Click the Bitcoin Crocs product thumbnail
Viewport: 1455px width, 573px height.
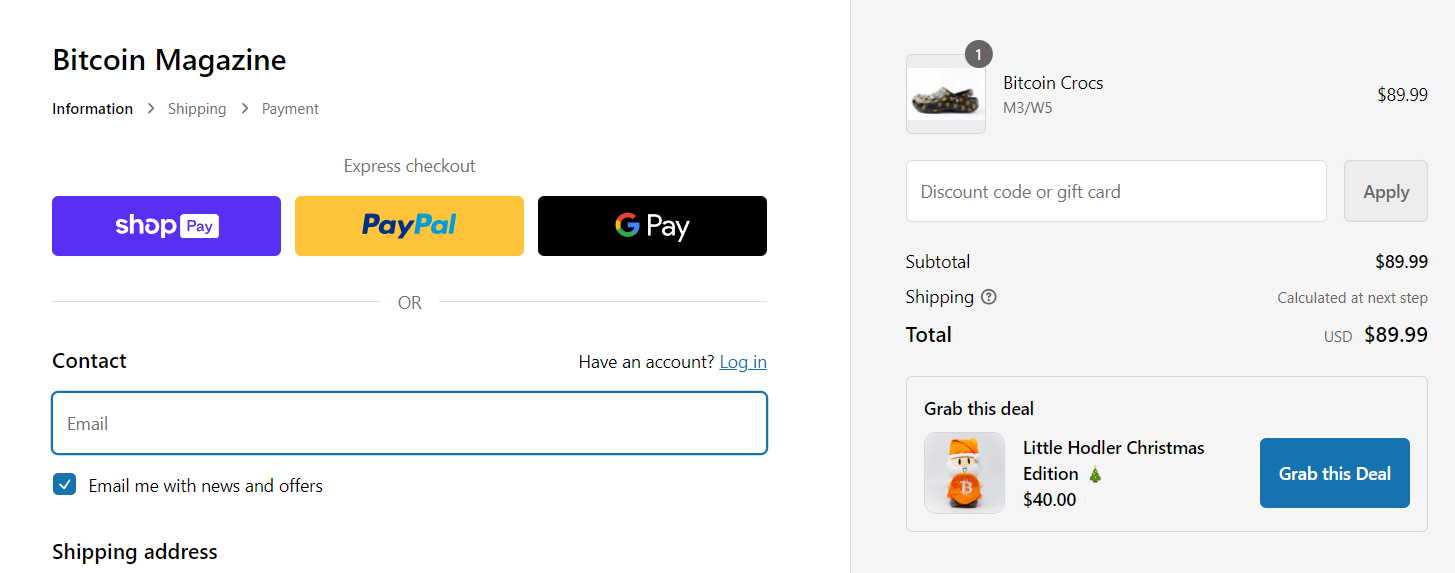click(945, 95)
